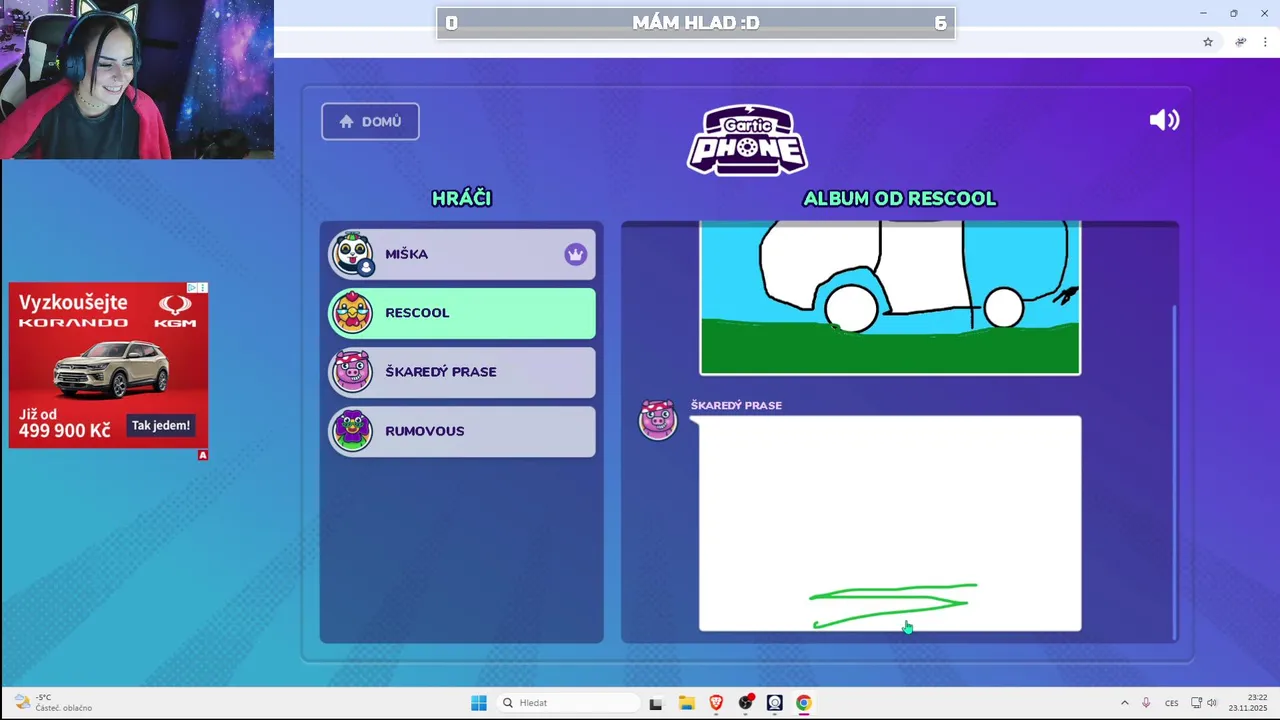Screen dimensions: 1280x720
Task: Click the red A badge under the ad
Action: tap(203, 455)
